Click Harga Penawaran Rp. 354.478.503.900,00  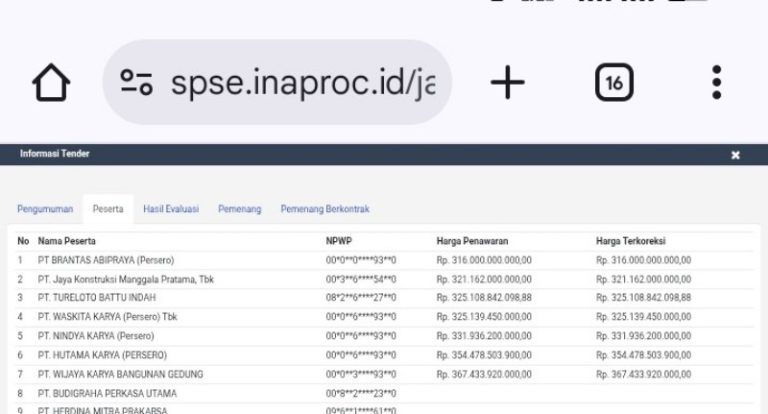tap(484, 355)
